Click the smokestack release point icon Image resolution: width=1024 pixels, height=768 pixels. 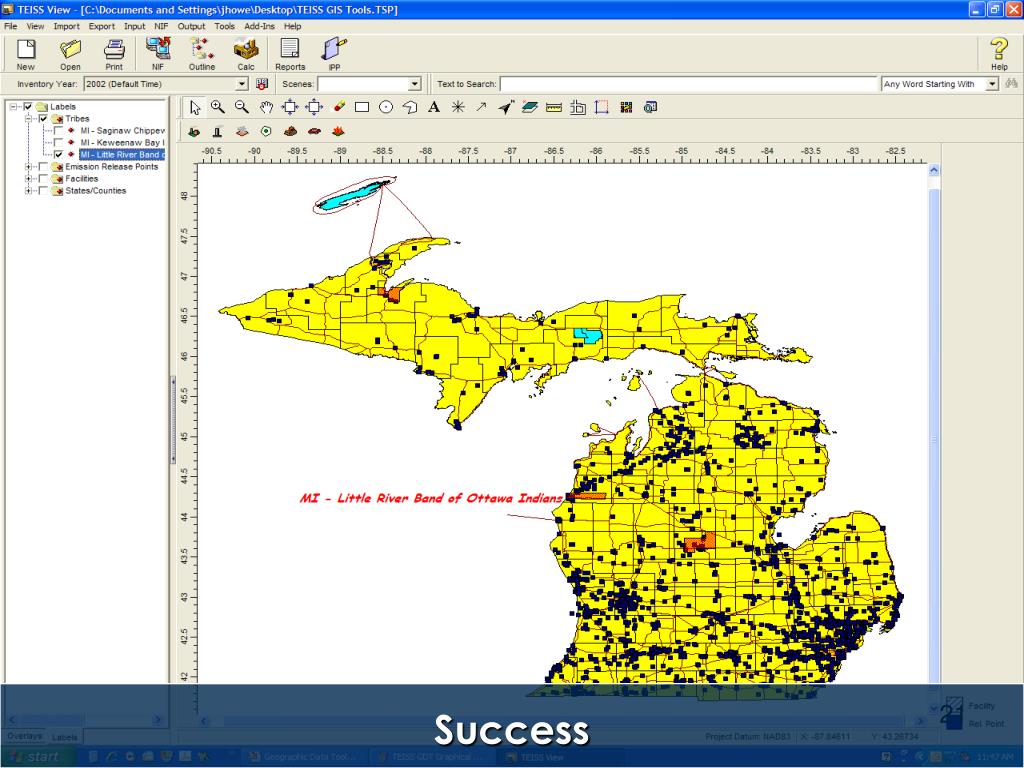tap(217, 131)
